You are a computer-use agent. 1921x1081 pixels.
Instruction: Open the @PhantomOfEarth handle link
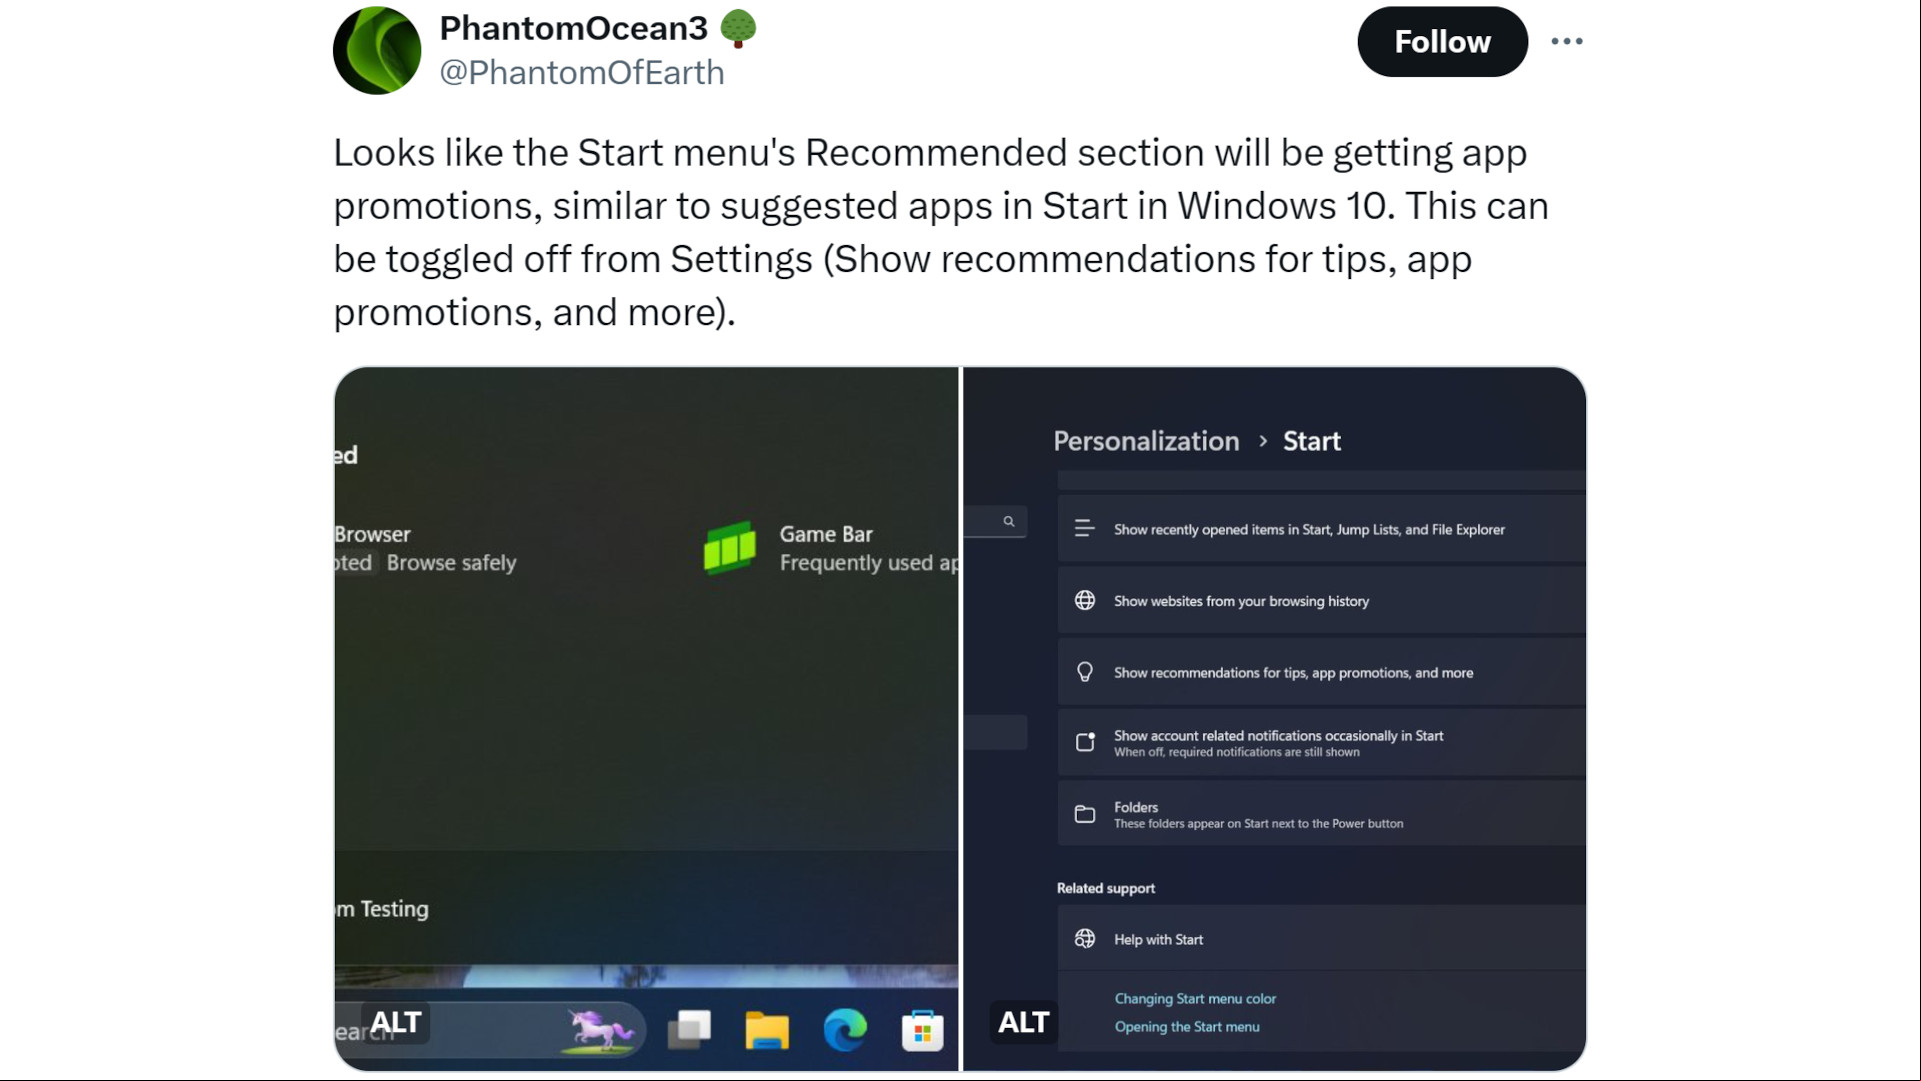point(581,72)
